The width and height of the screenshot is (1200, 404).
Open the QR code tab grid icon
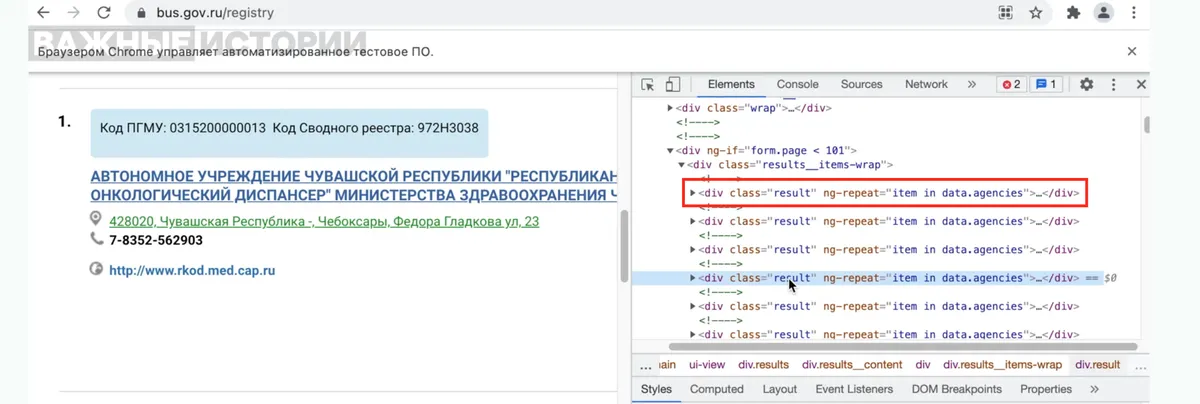pyautogui.click(x=1006, y=13)
